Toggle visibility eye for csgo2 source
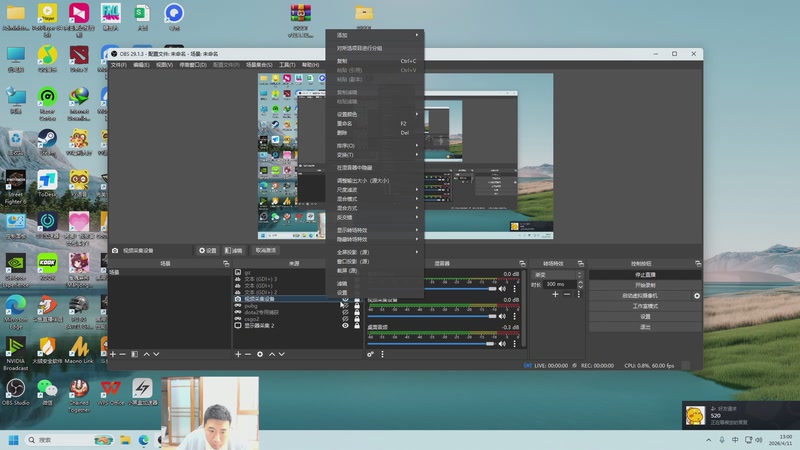800x450 pixels. coord(345,319)
